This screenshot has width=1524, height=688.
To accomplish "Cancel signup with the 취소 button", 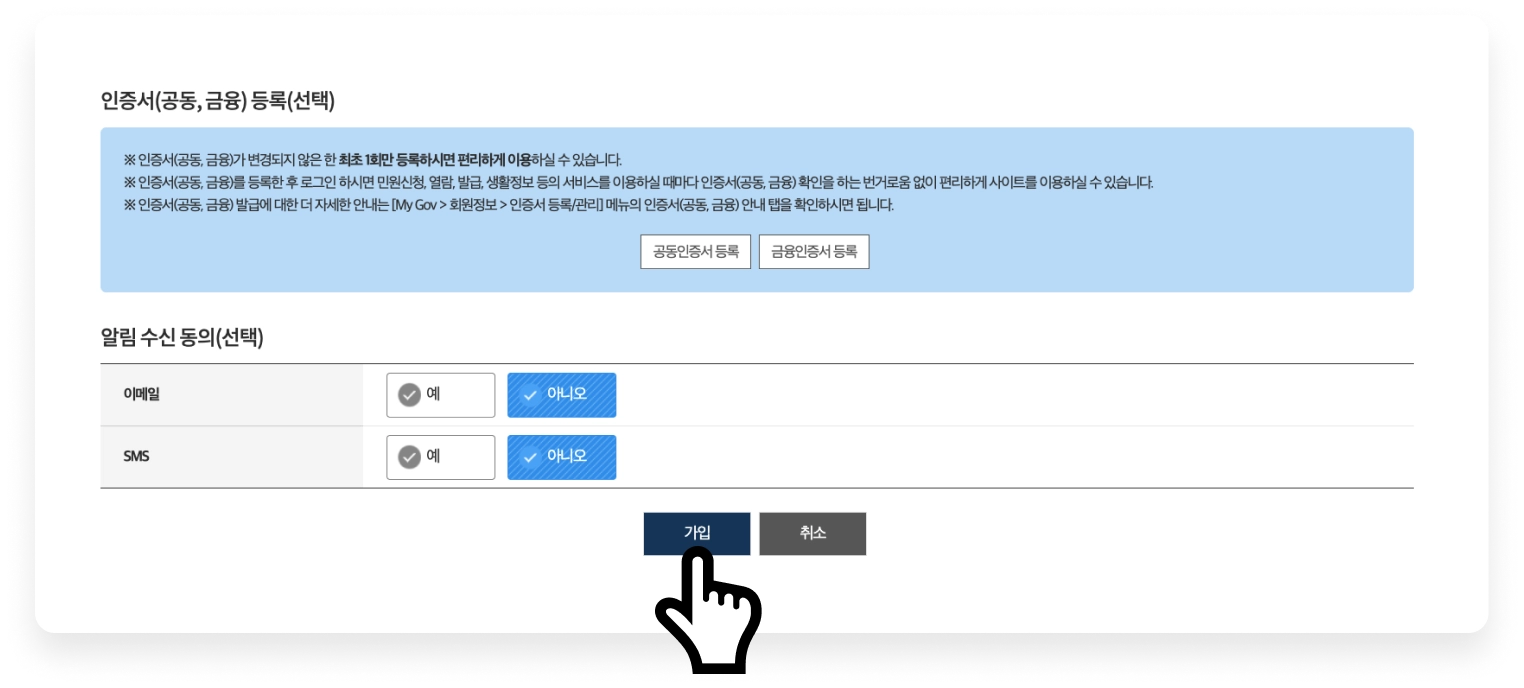I will 813,534.
